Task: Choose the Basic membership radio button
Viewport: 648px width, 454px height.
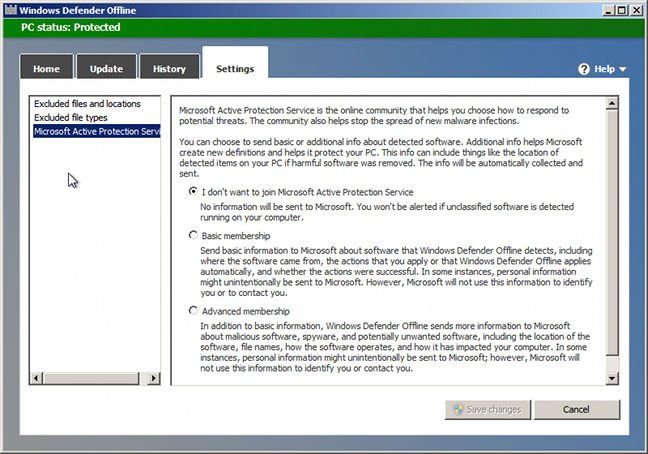Action: point(193,235)
